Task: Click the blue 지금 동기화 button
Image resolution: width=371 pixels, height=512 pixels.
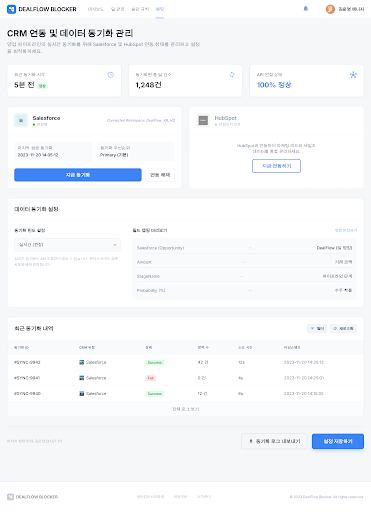Action: pyautogui.click(x=78, y=175)
